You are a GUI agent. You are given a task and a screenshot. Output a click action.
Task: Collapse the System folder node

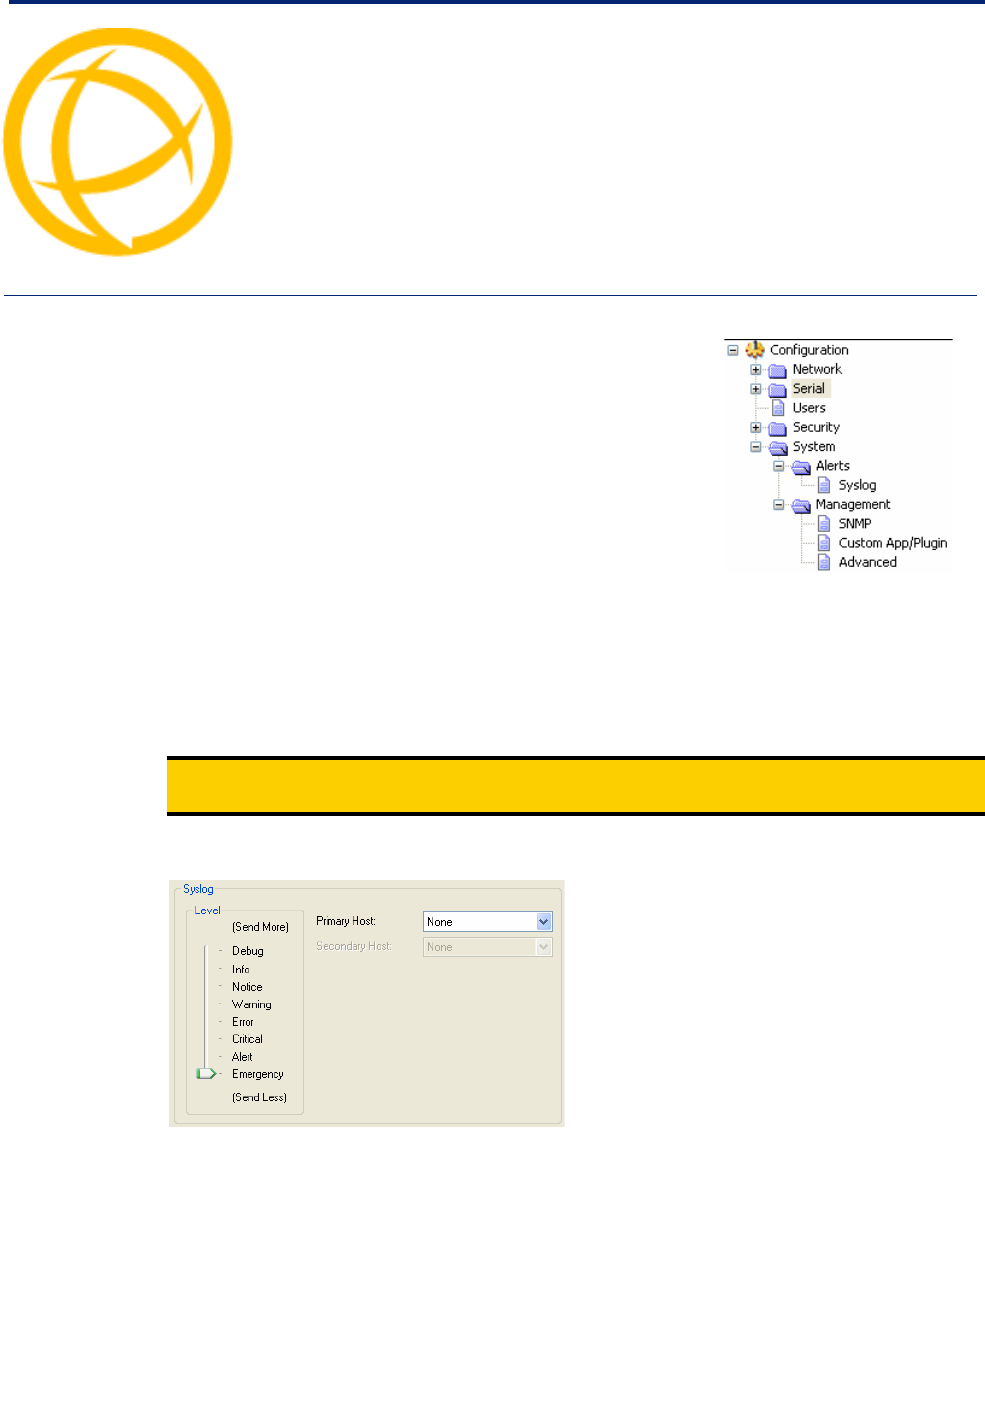[x=756, y=447]
